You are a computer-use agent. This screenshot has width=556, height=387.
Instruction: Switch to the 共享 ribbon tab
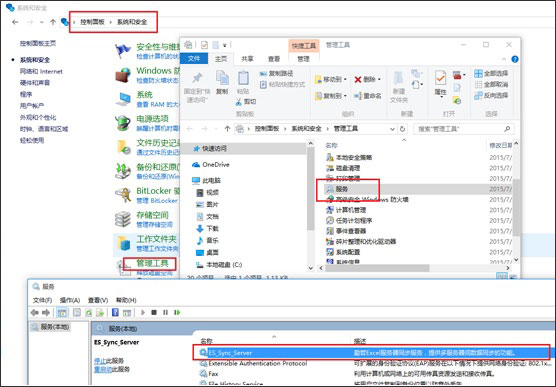(247, 59)
